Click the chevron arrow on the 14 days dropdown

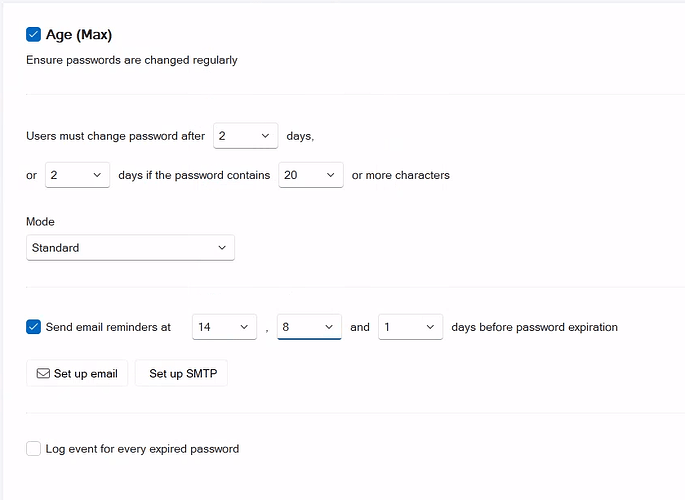pyautogui.click(x=245, y=327)
